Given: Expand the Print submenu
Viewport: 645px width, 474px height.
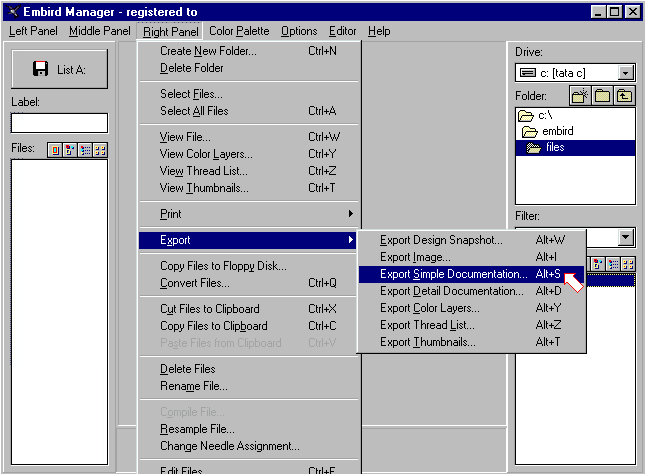Looking at the screenshot, I should click(248, 214).
